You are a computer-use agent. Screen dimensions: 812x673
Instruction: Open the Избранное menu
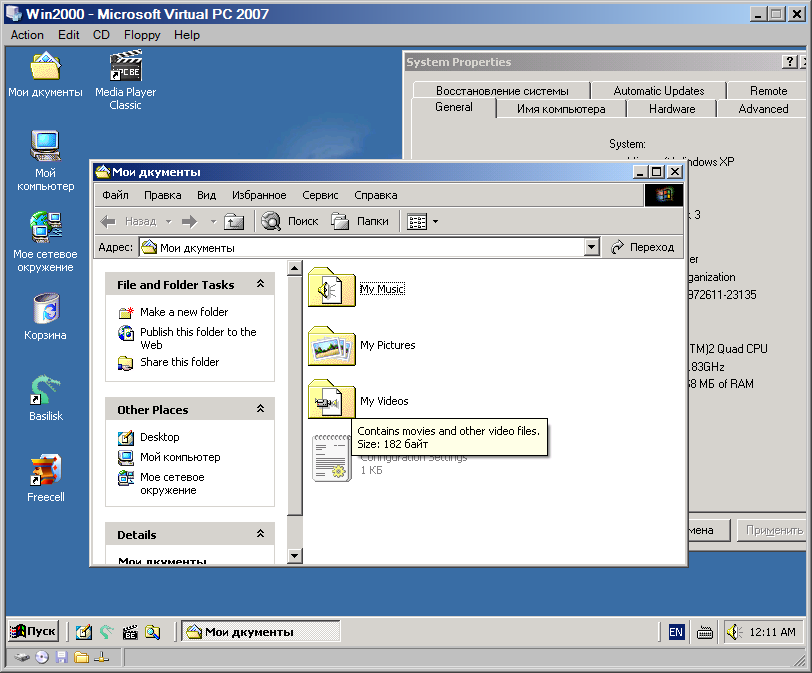pos(259,195)
